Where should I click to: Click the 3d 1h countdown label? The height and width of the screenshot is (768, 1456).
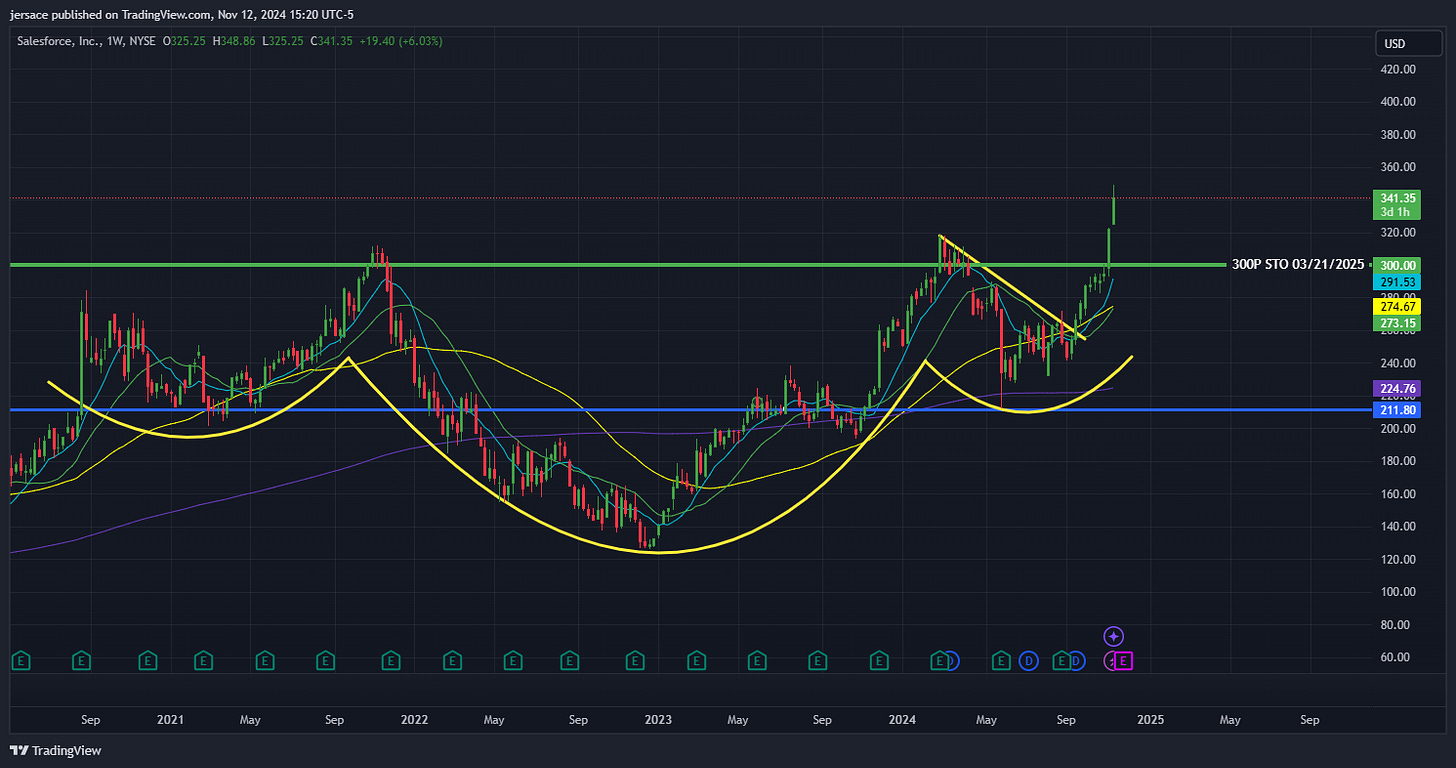click(1395, 212)
